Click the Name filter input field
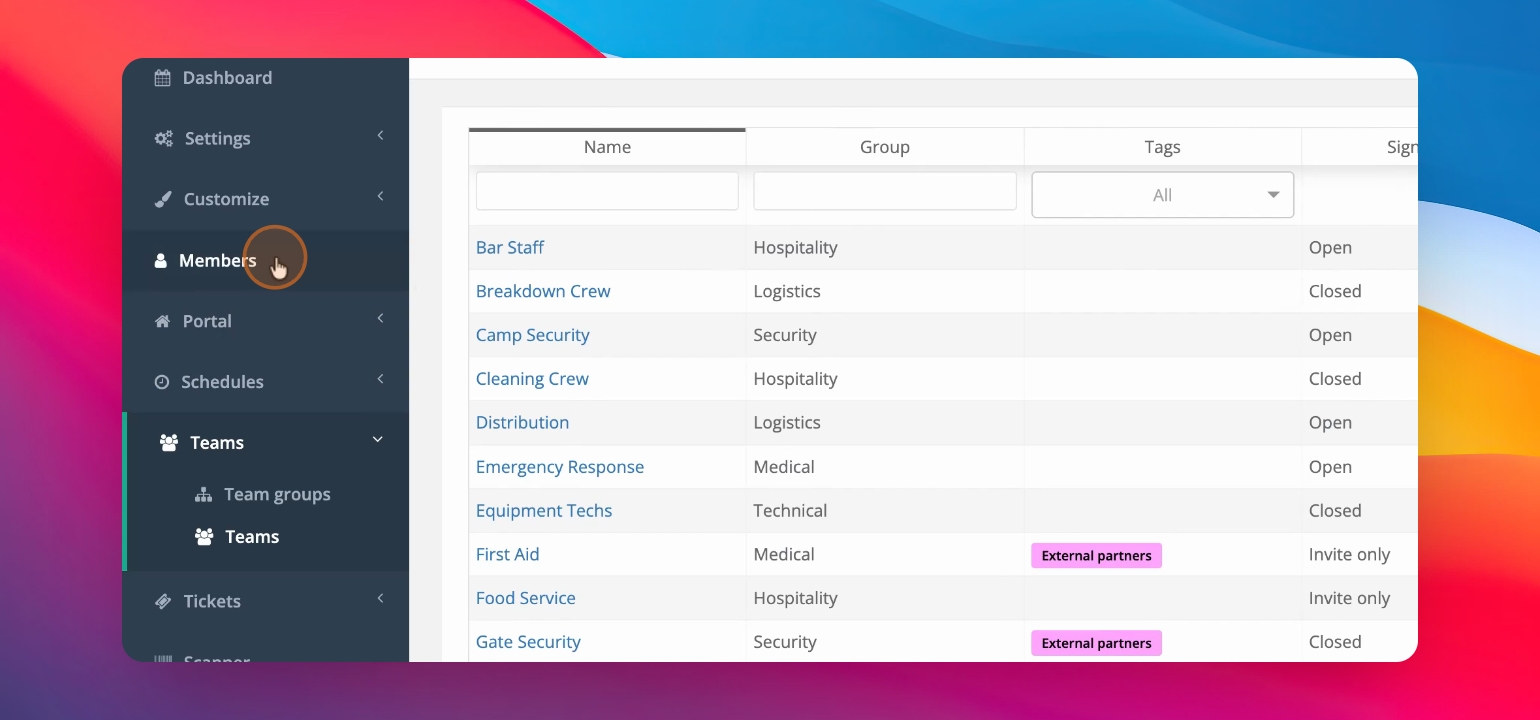 [x=607, y=191]
